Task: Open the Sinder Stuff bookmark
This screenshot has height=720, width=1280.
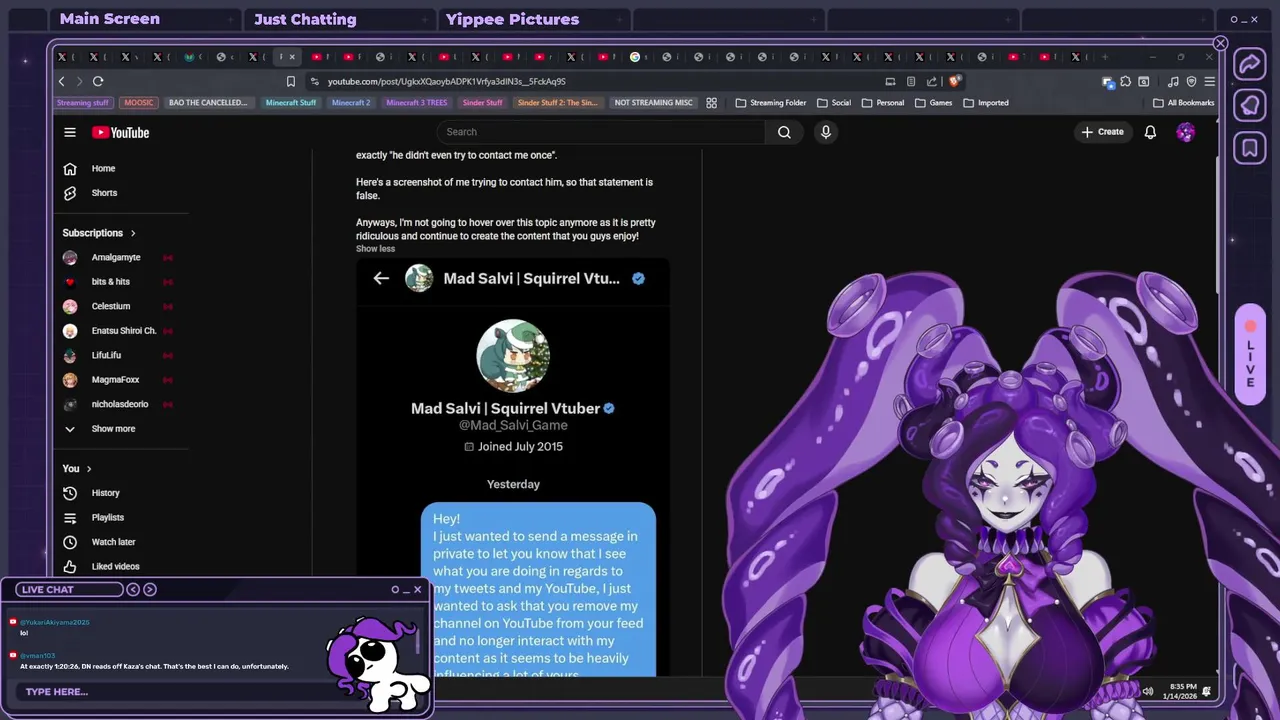Action: [482, 103]
